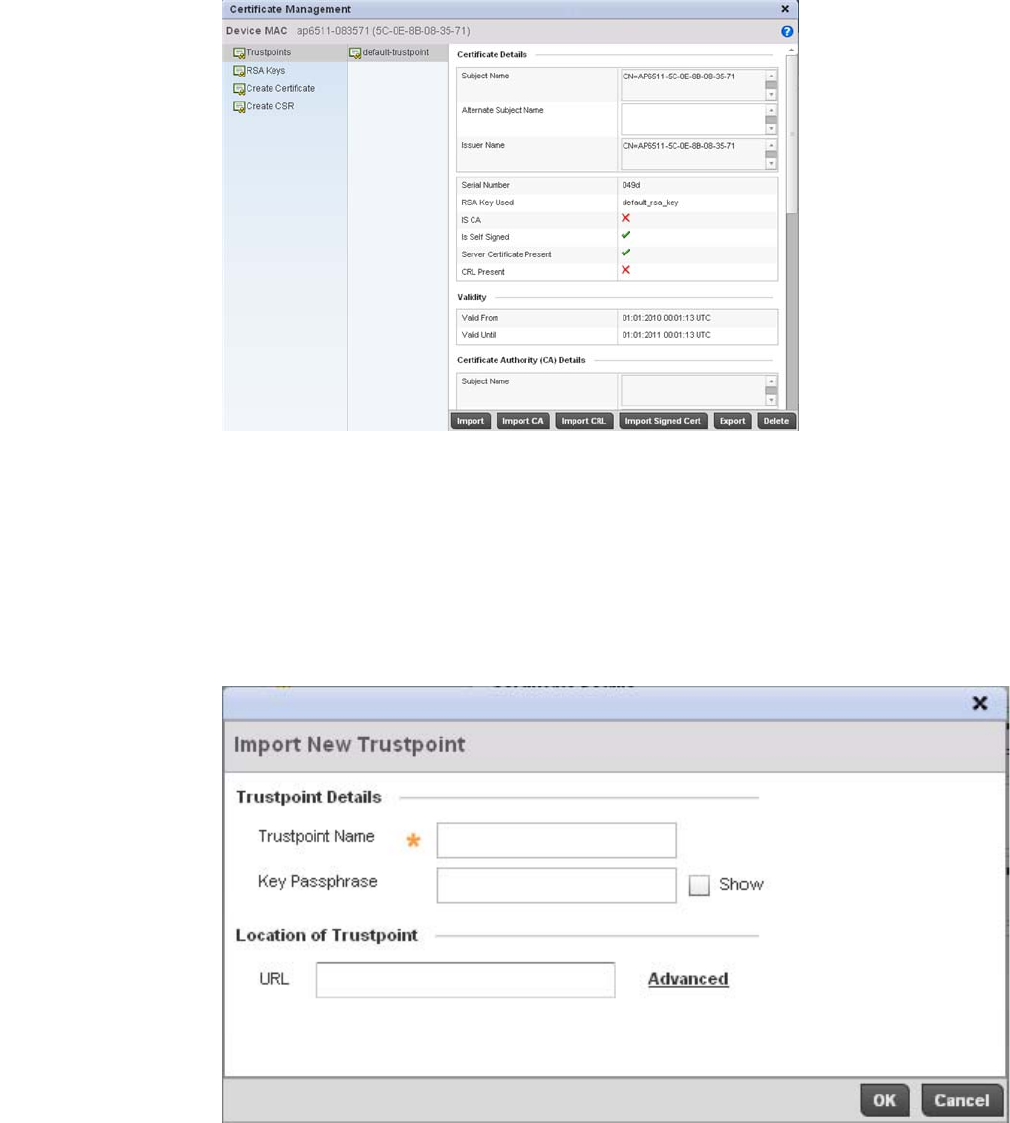The height and width of the screenshot is (1123, 1010).
Task: Focus the Key Passphrase input field
Action: coord(557,885)
